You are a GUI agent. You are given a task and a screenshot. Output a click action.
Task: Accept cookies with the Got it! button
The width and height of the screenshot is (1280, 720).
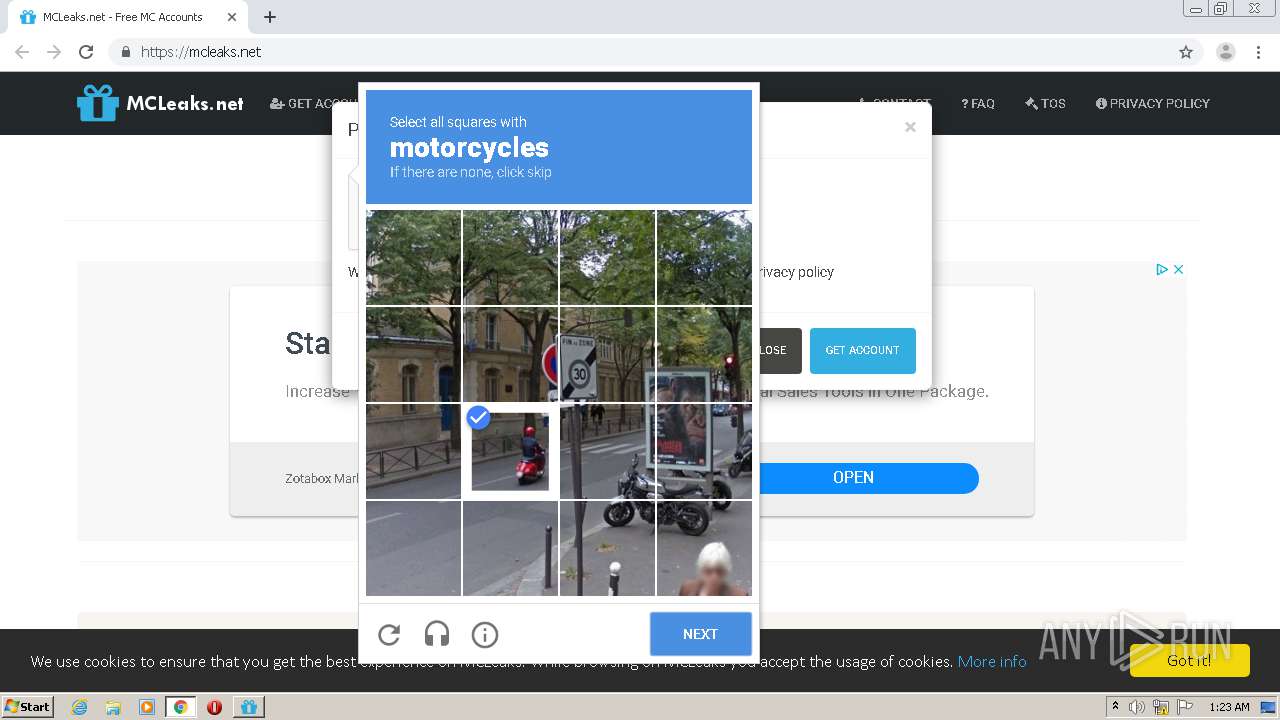tap(1189, 660)
